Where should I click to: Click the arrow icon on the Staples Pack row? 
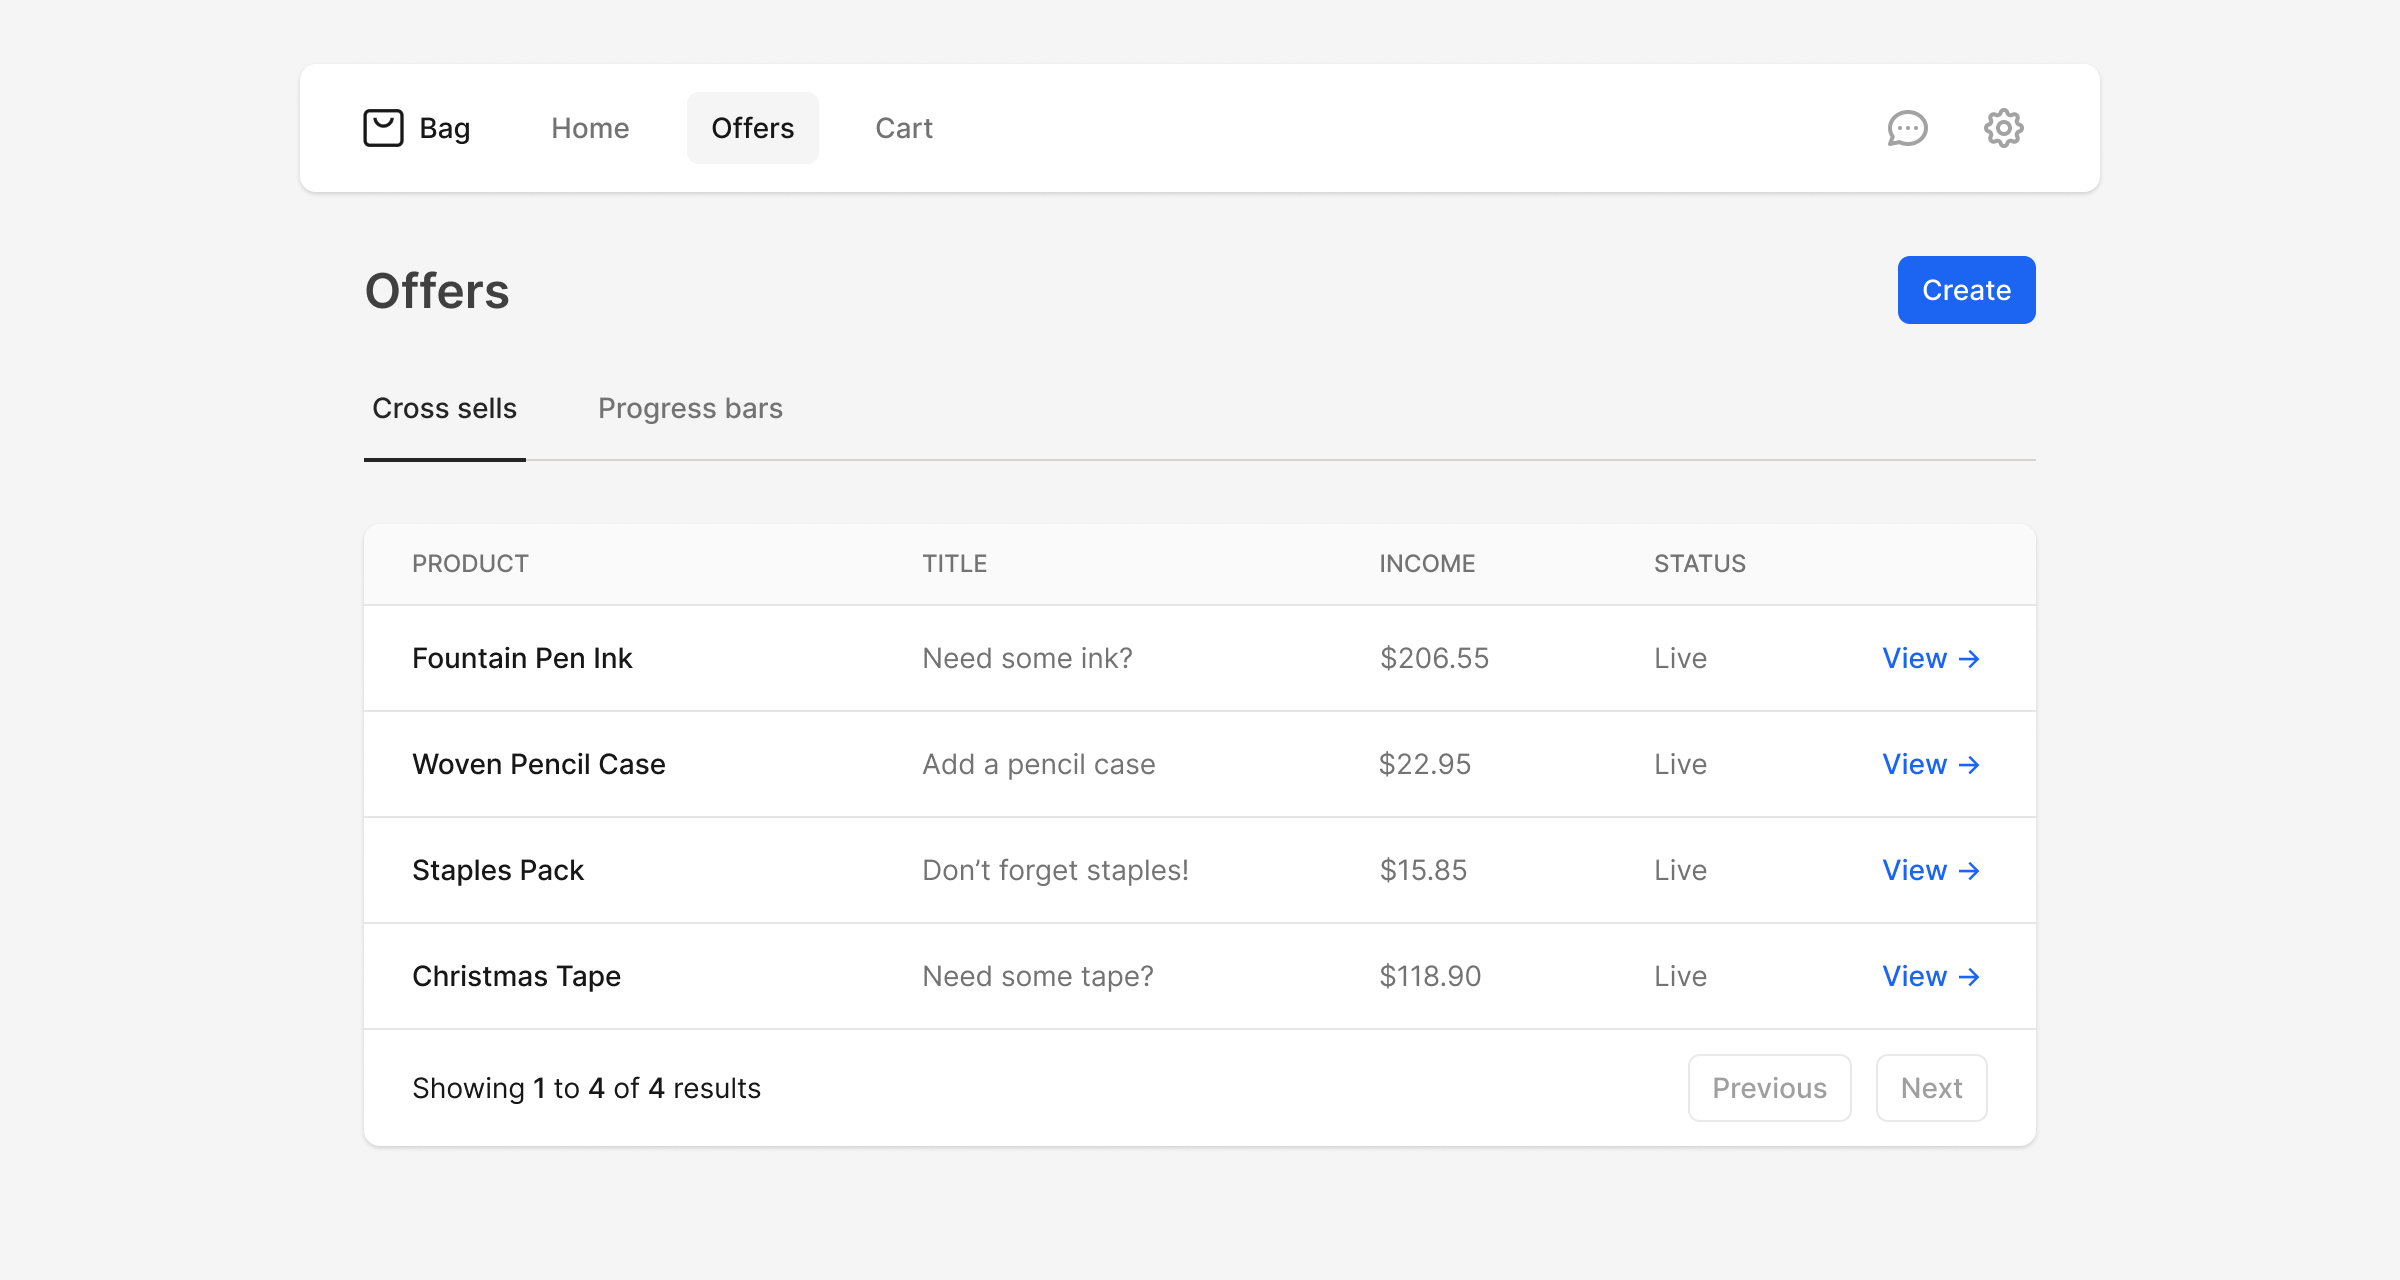point(1970,871)
